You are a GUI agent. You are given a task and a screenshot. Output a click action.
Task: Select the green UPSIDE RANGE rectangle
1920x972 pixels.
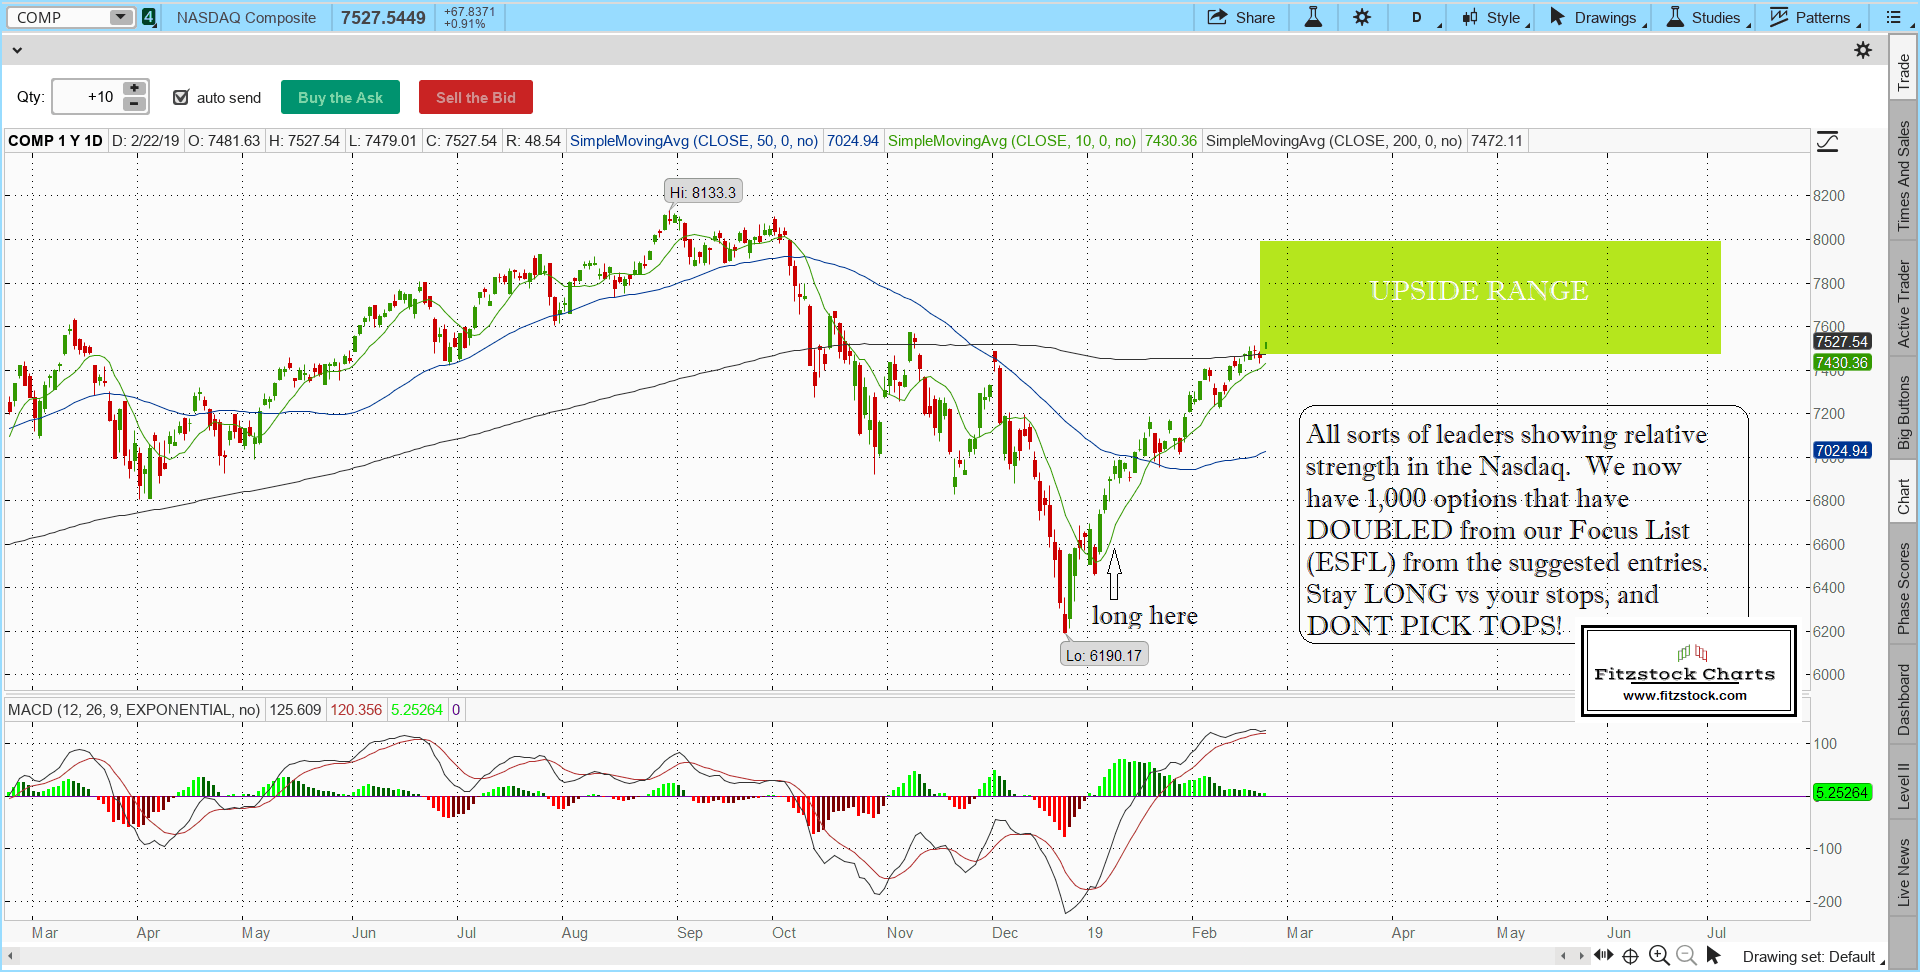click(x=1489, y=320)
